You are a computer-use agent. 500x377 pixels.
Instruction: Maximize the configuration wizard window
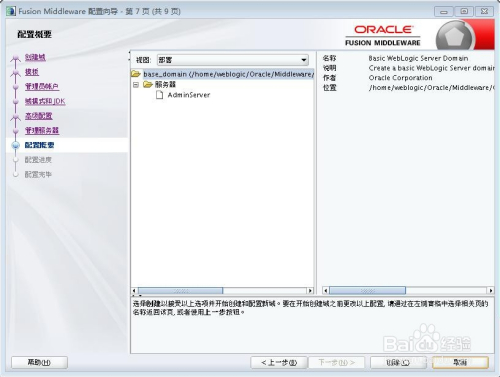point(464,11)
